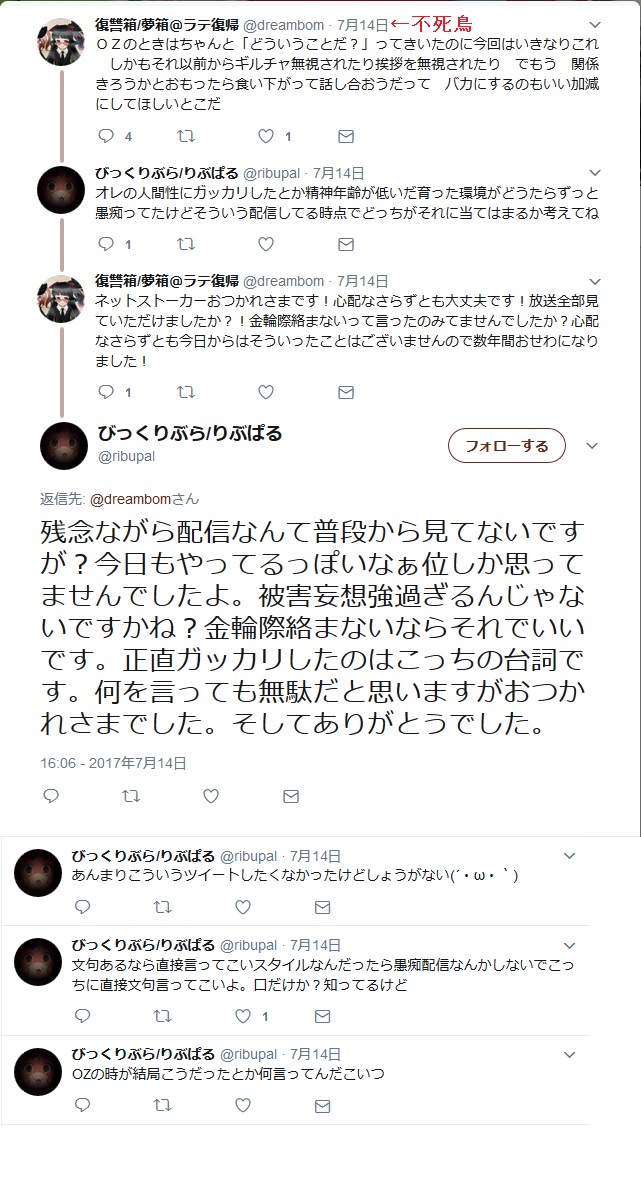Image resolution: width=641 pixels, height=1200 pixels.
Task: Open @dreambomさん reply-to link
Action: coord(144,497)
